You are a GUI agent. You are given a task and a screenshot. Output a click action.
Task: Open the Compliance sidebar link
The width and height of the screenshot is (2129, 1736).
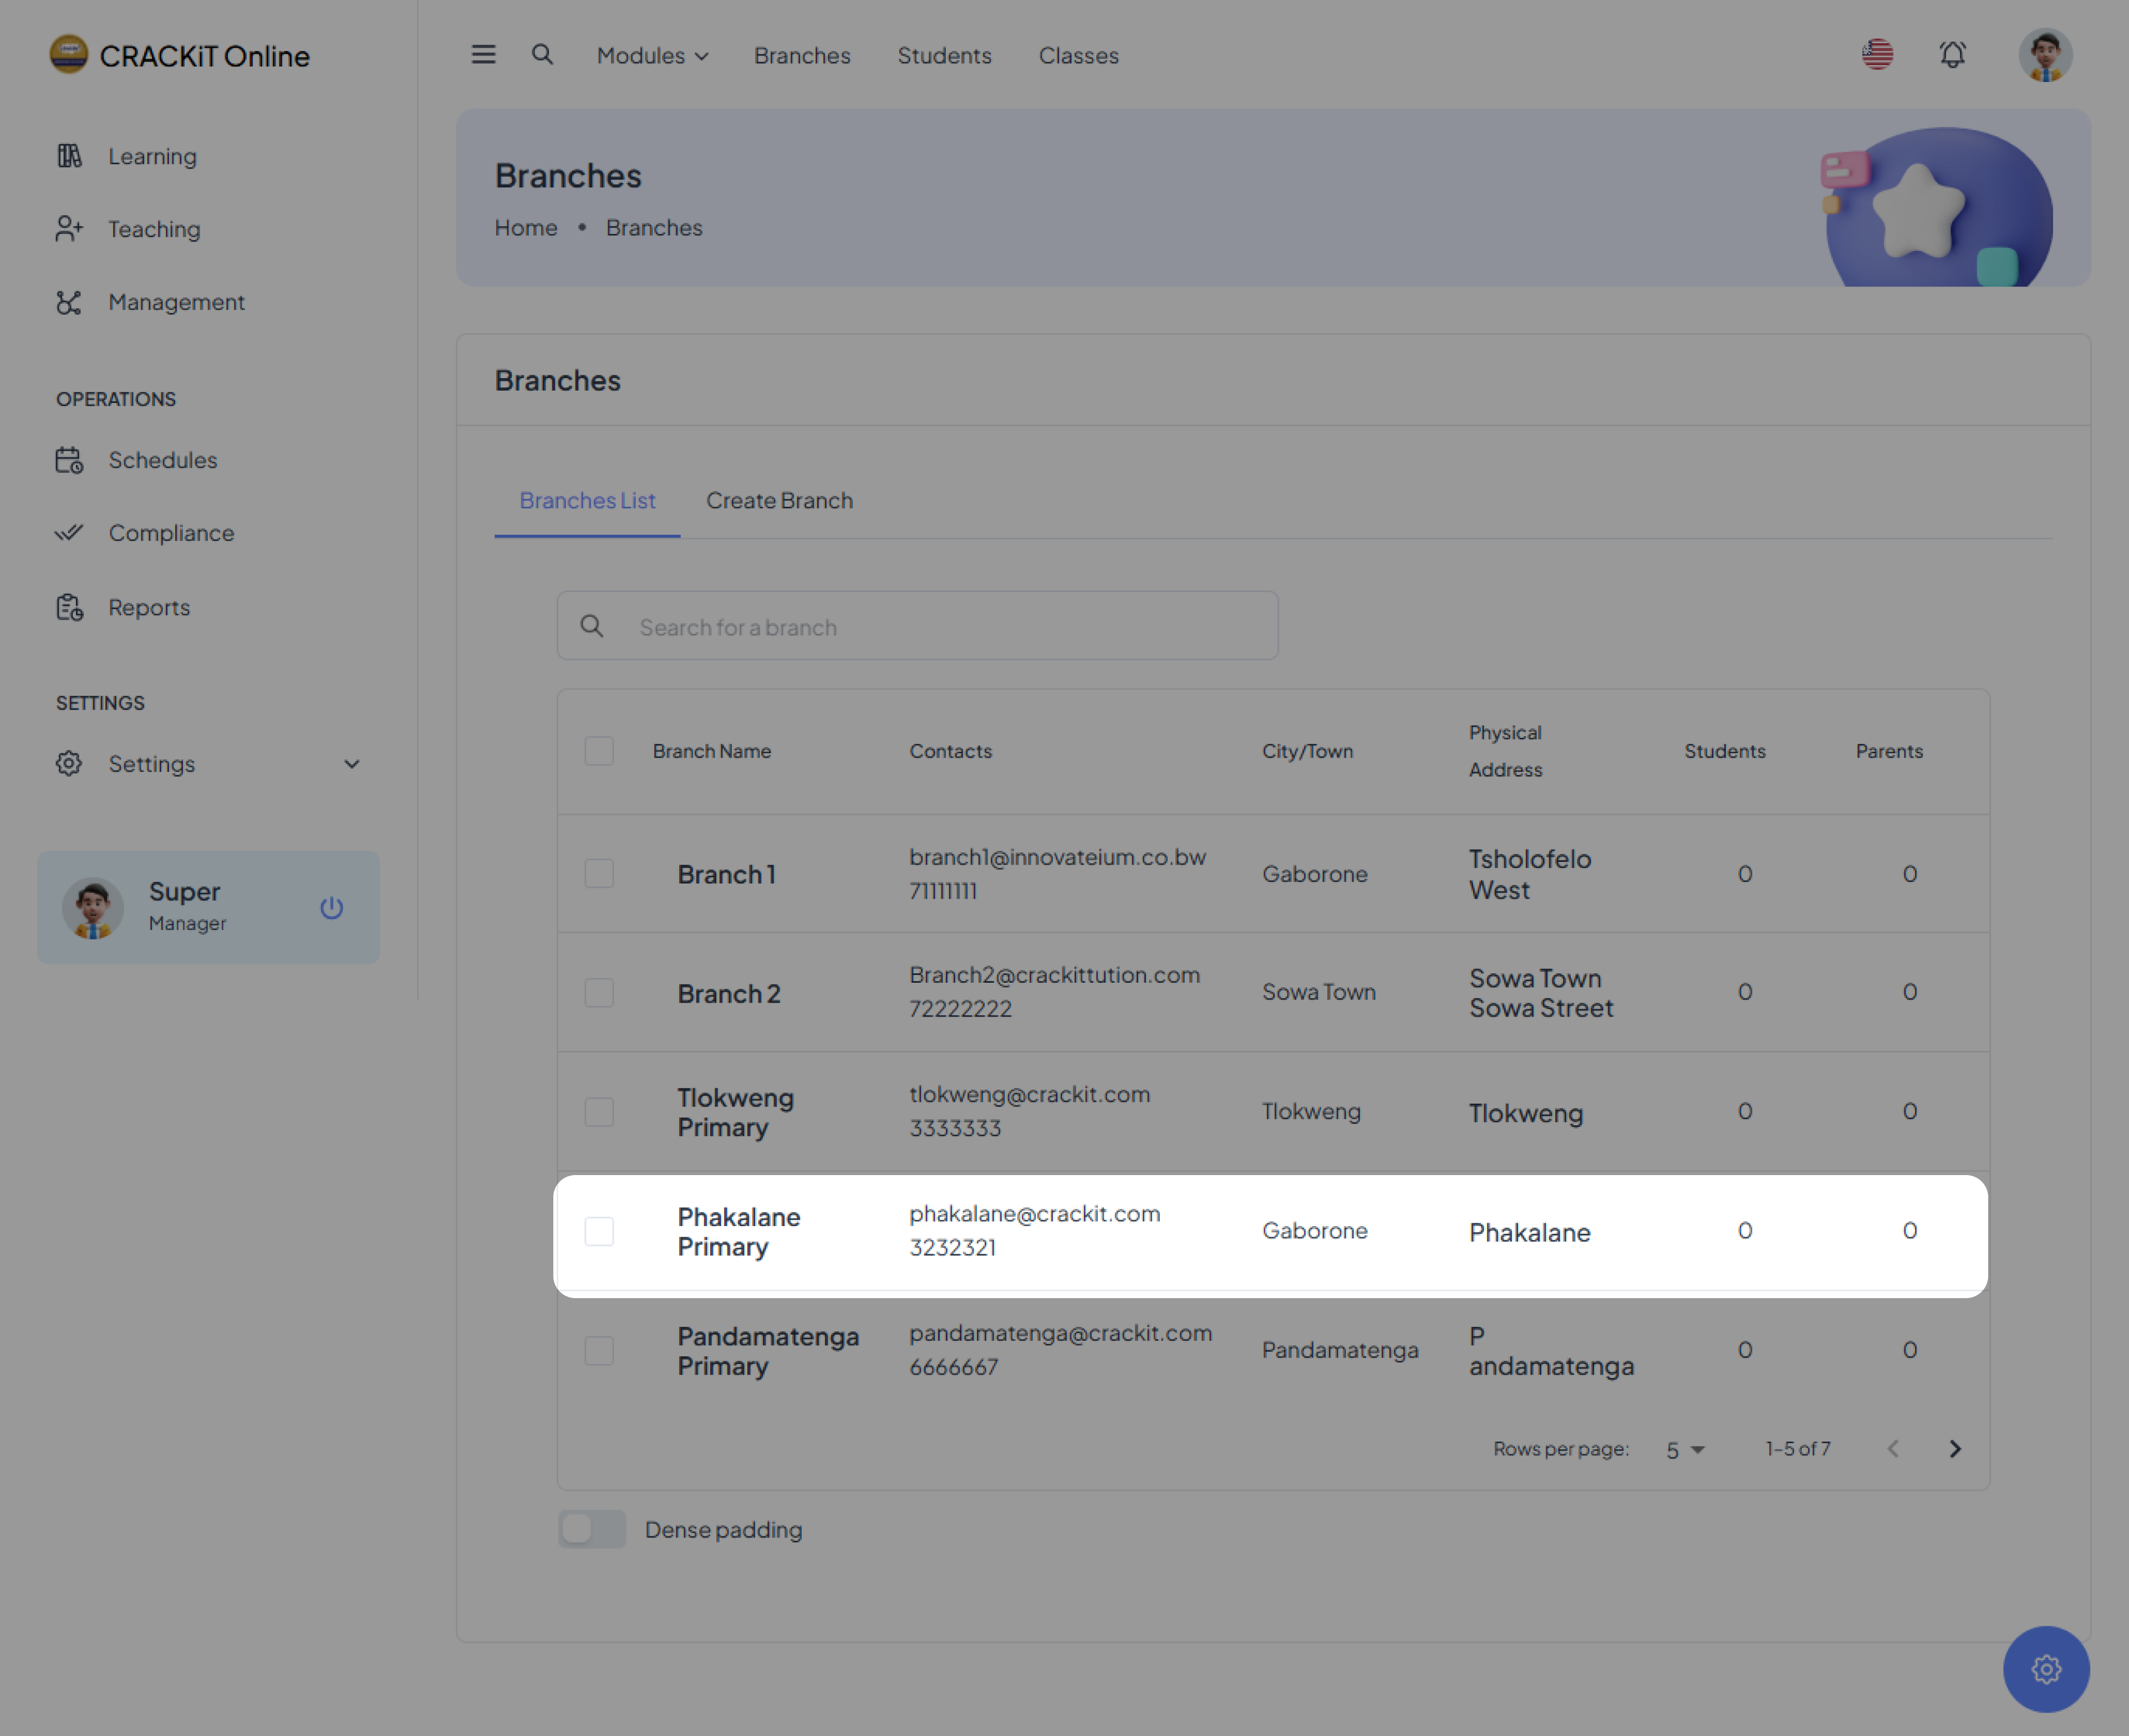click(171, 533)
